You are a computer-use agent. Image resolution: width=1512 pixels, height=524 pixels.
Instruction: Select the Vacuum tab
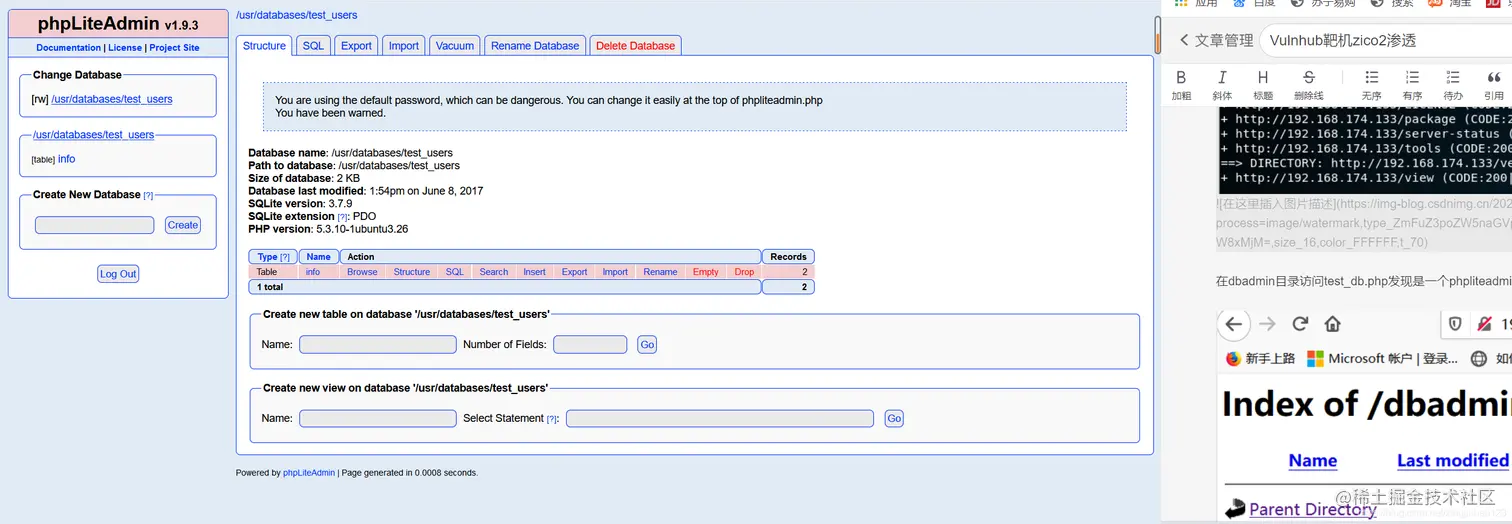(455, 45)
